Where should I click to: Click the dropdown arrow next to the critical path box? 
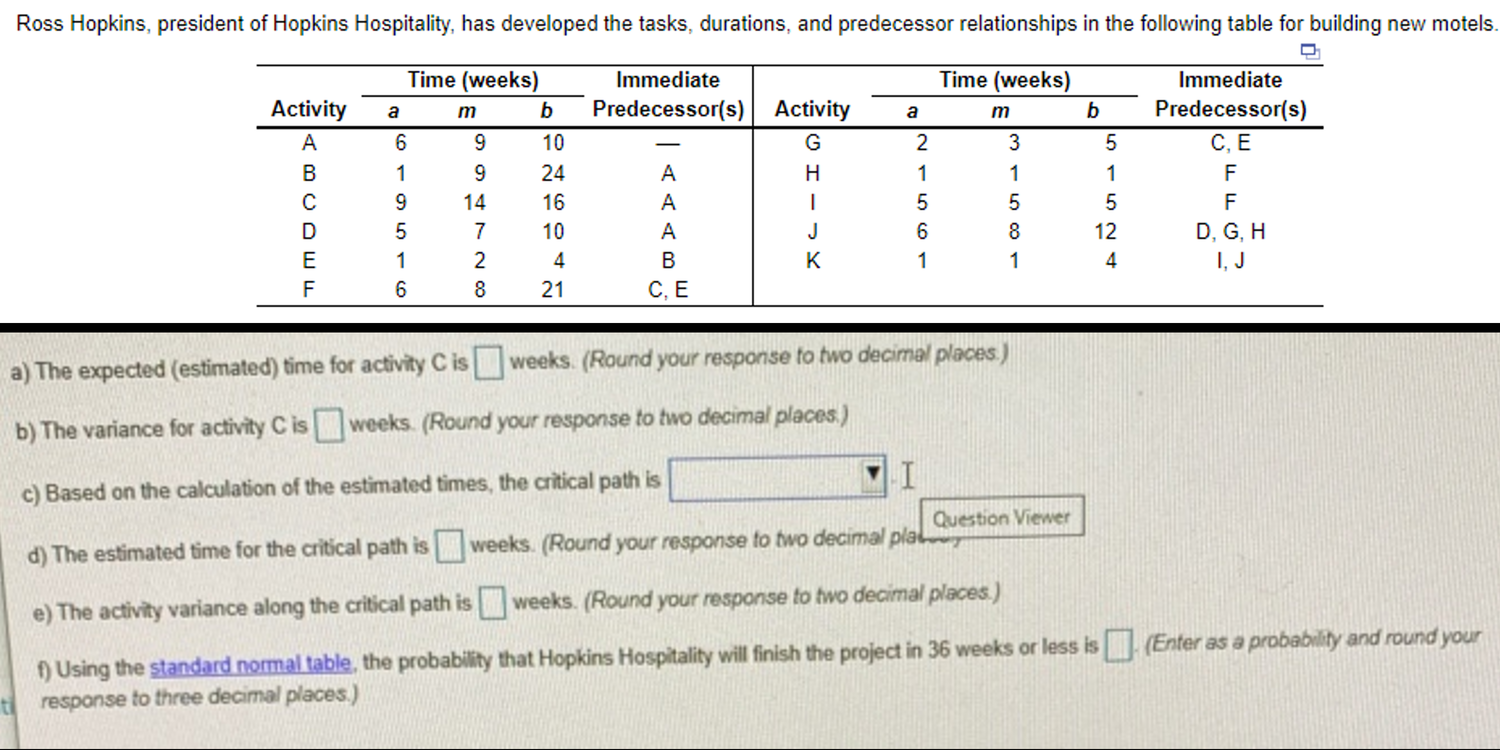coord(872,477)
